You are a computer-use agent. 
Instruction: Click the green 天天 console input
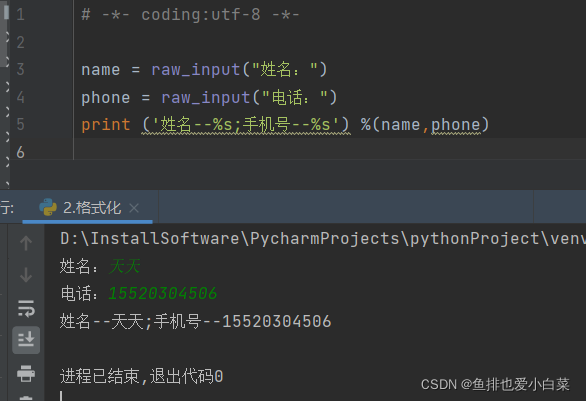(124, 266)
